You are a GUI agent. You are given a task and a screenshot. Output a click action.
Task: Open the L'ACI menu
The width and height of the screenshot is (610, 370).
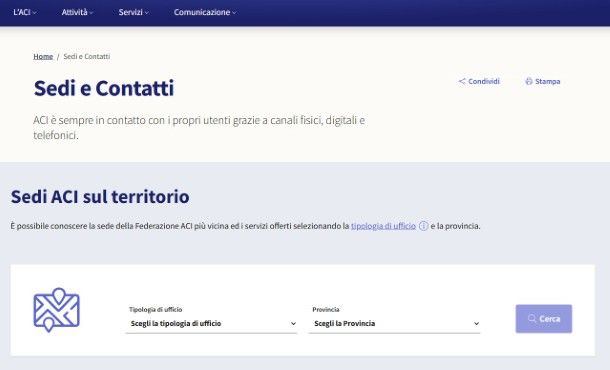click(25, 12)
